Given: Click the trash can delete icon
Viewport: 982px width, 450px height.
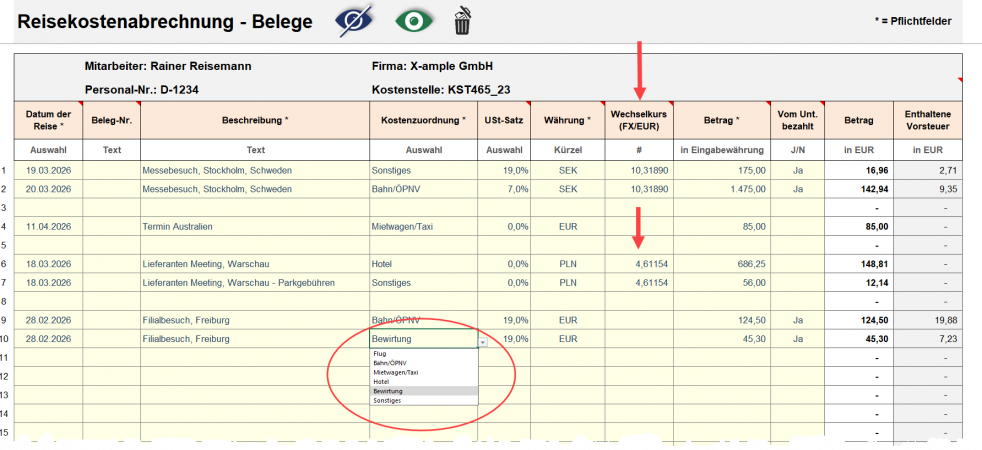Looking at the screenshot, I should click(462, 21).
